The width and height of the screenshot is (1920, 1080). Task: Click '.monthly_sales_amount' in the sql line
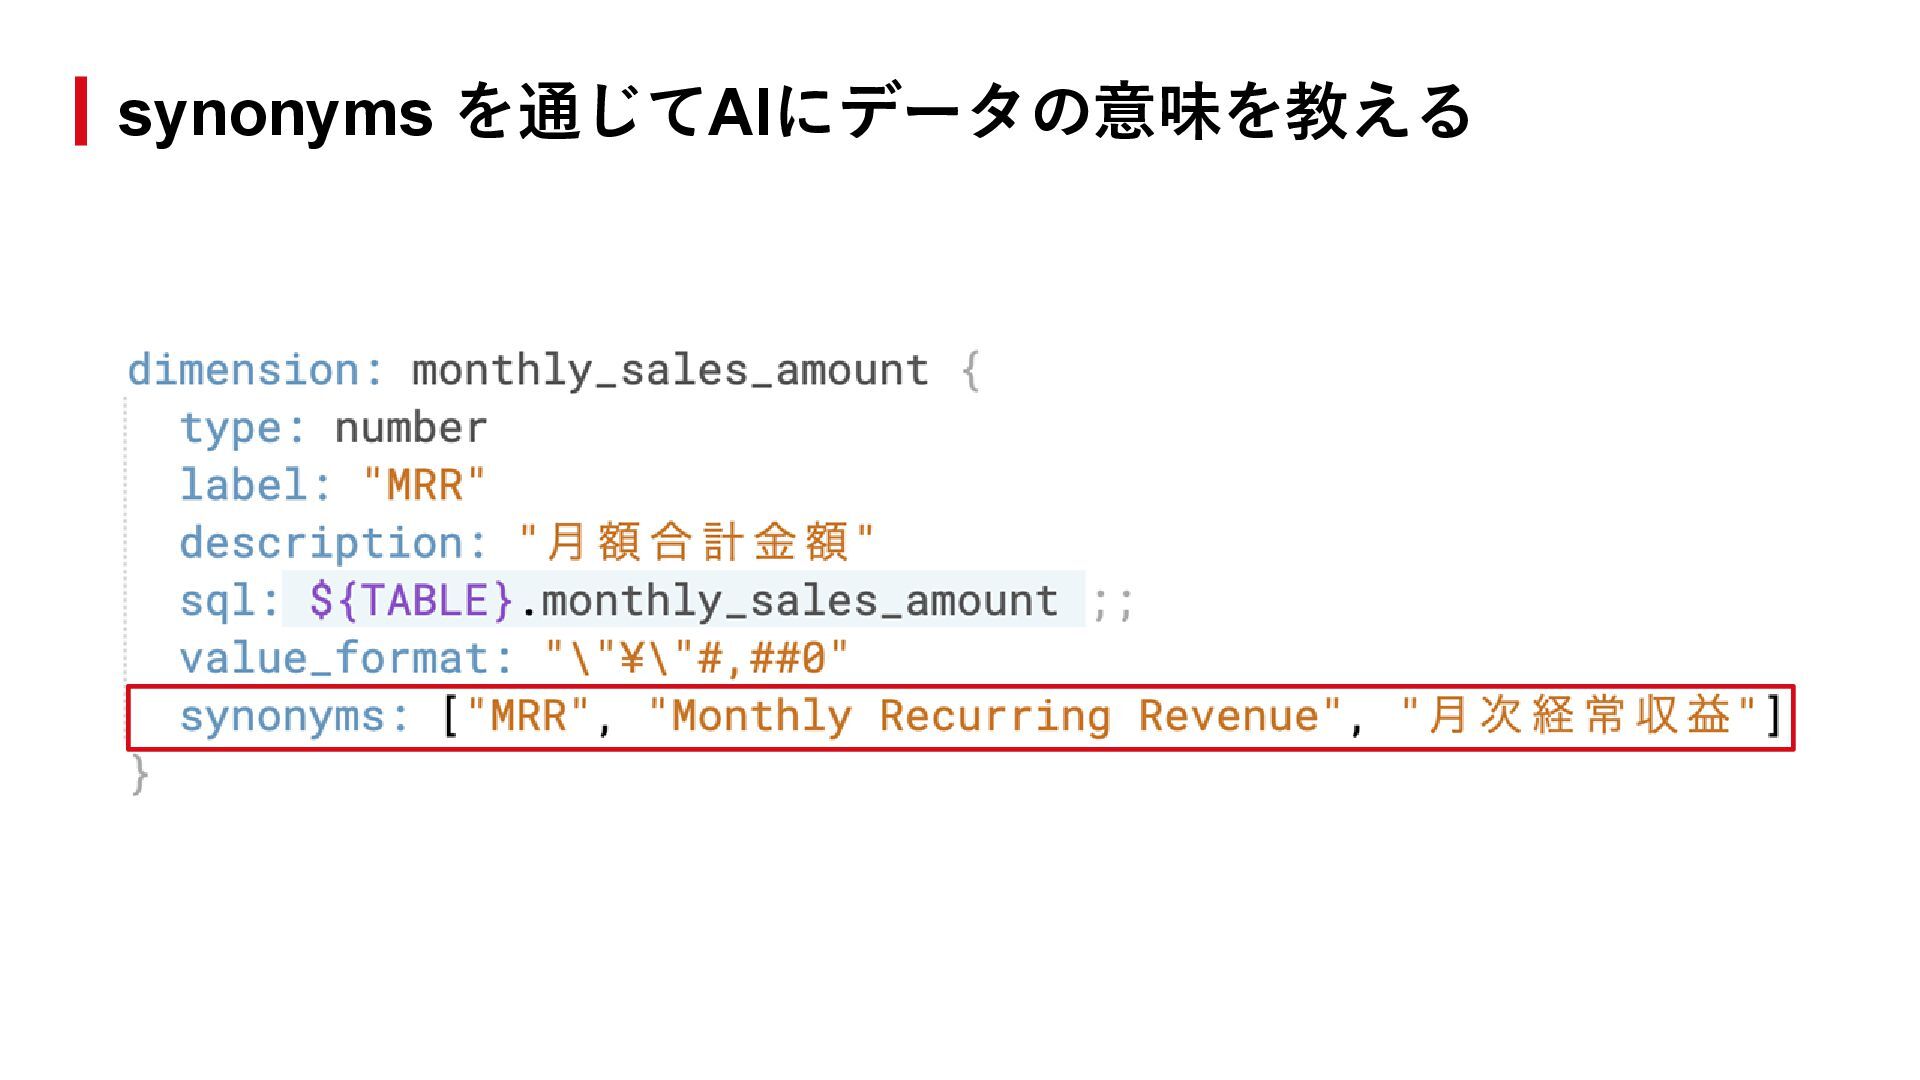[x=790, y=601]
